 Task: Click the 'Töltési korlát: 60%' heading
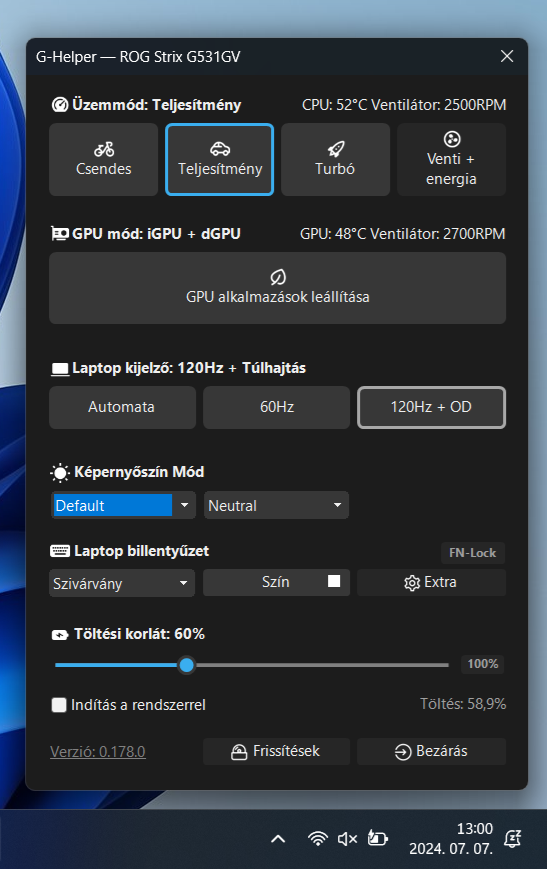tap(140, 634)
